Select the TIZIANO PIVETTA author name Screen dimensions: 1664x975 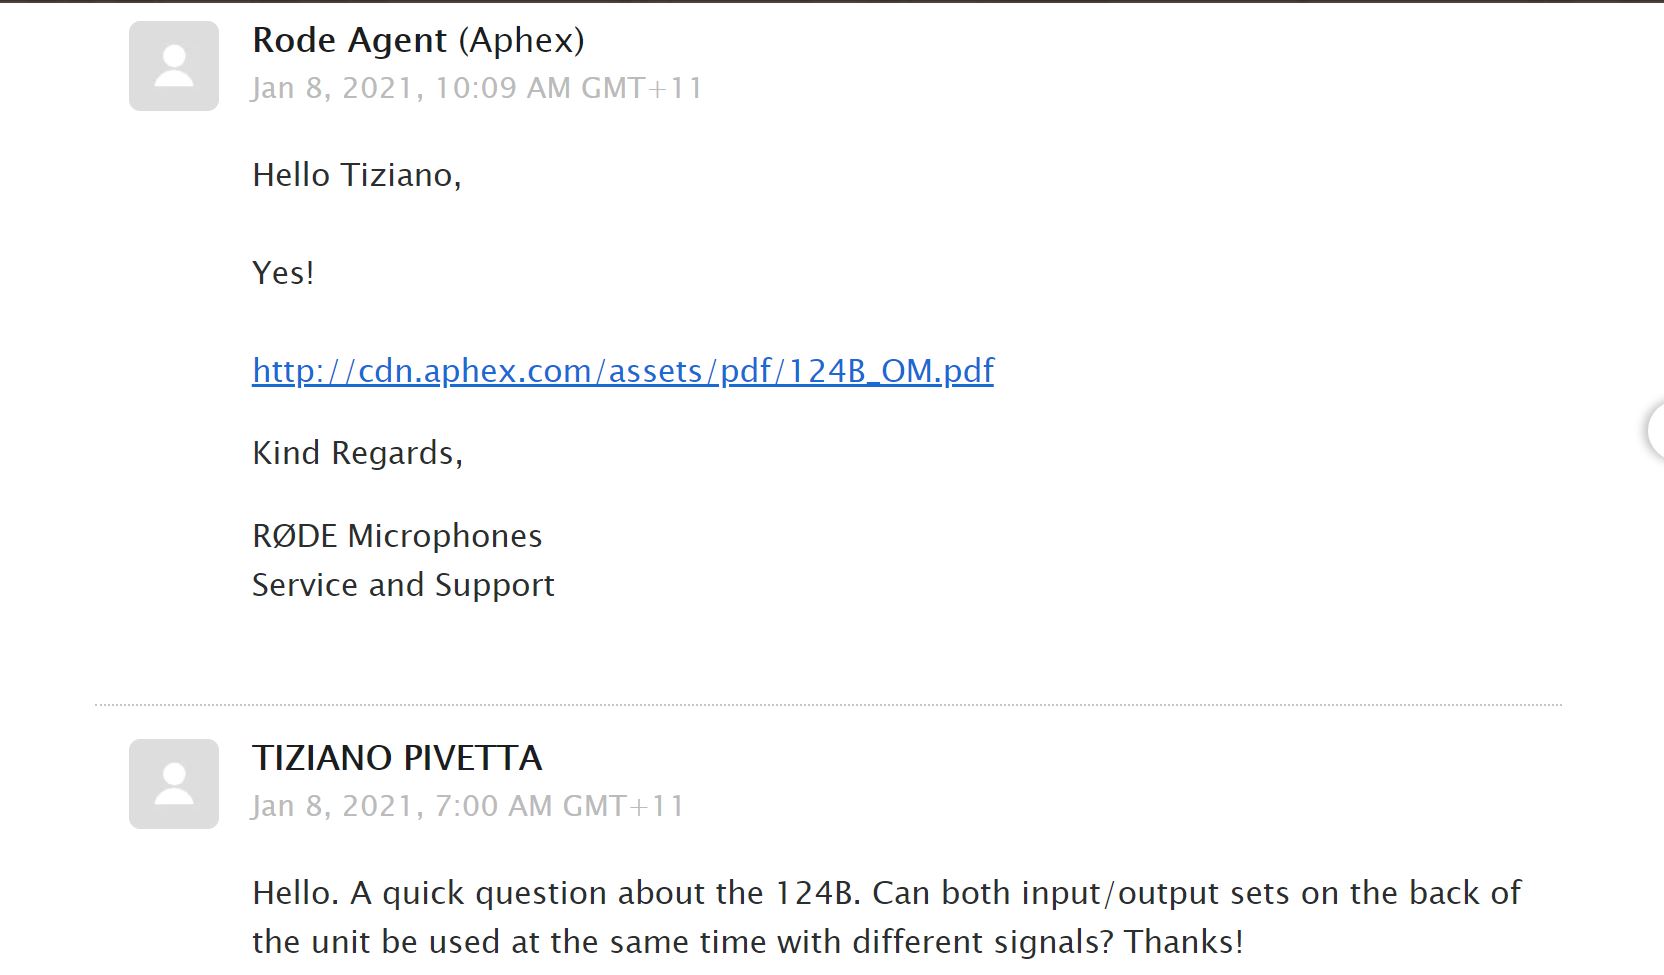pos(397,758)
